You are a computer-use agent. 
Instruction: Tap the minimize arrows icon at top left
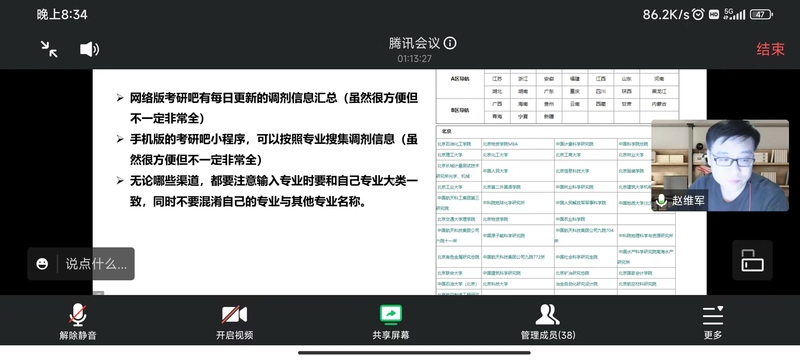49,49
